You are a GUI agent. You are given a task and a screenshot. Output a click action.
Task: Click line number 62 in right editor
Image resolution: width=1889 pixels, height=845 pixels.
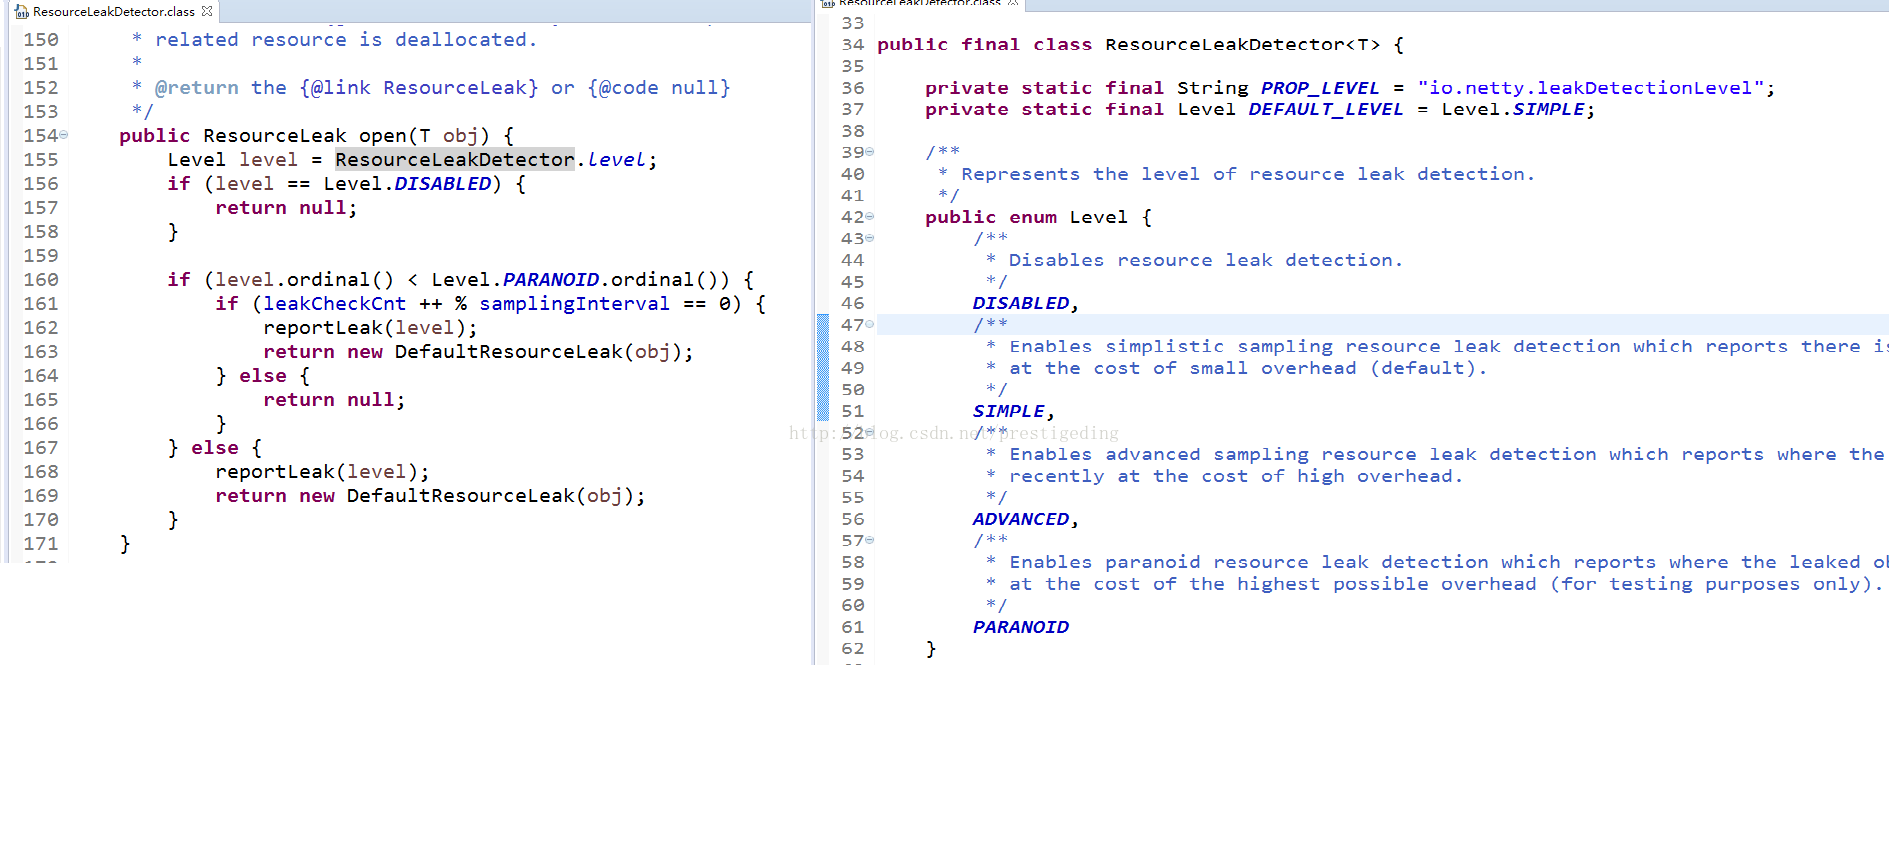pyautogui.click(x=852, y=649)
